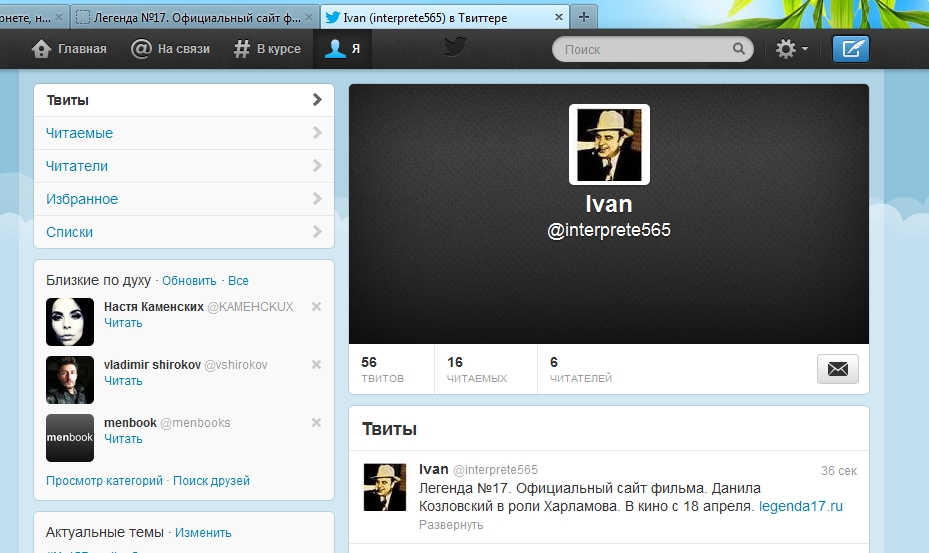Open the Я profile tab
The image size is (929, 553).
(342, 49)
